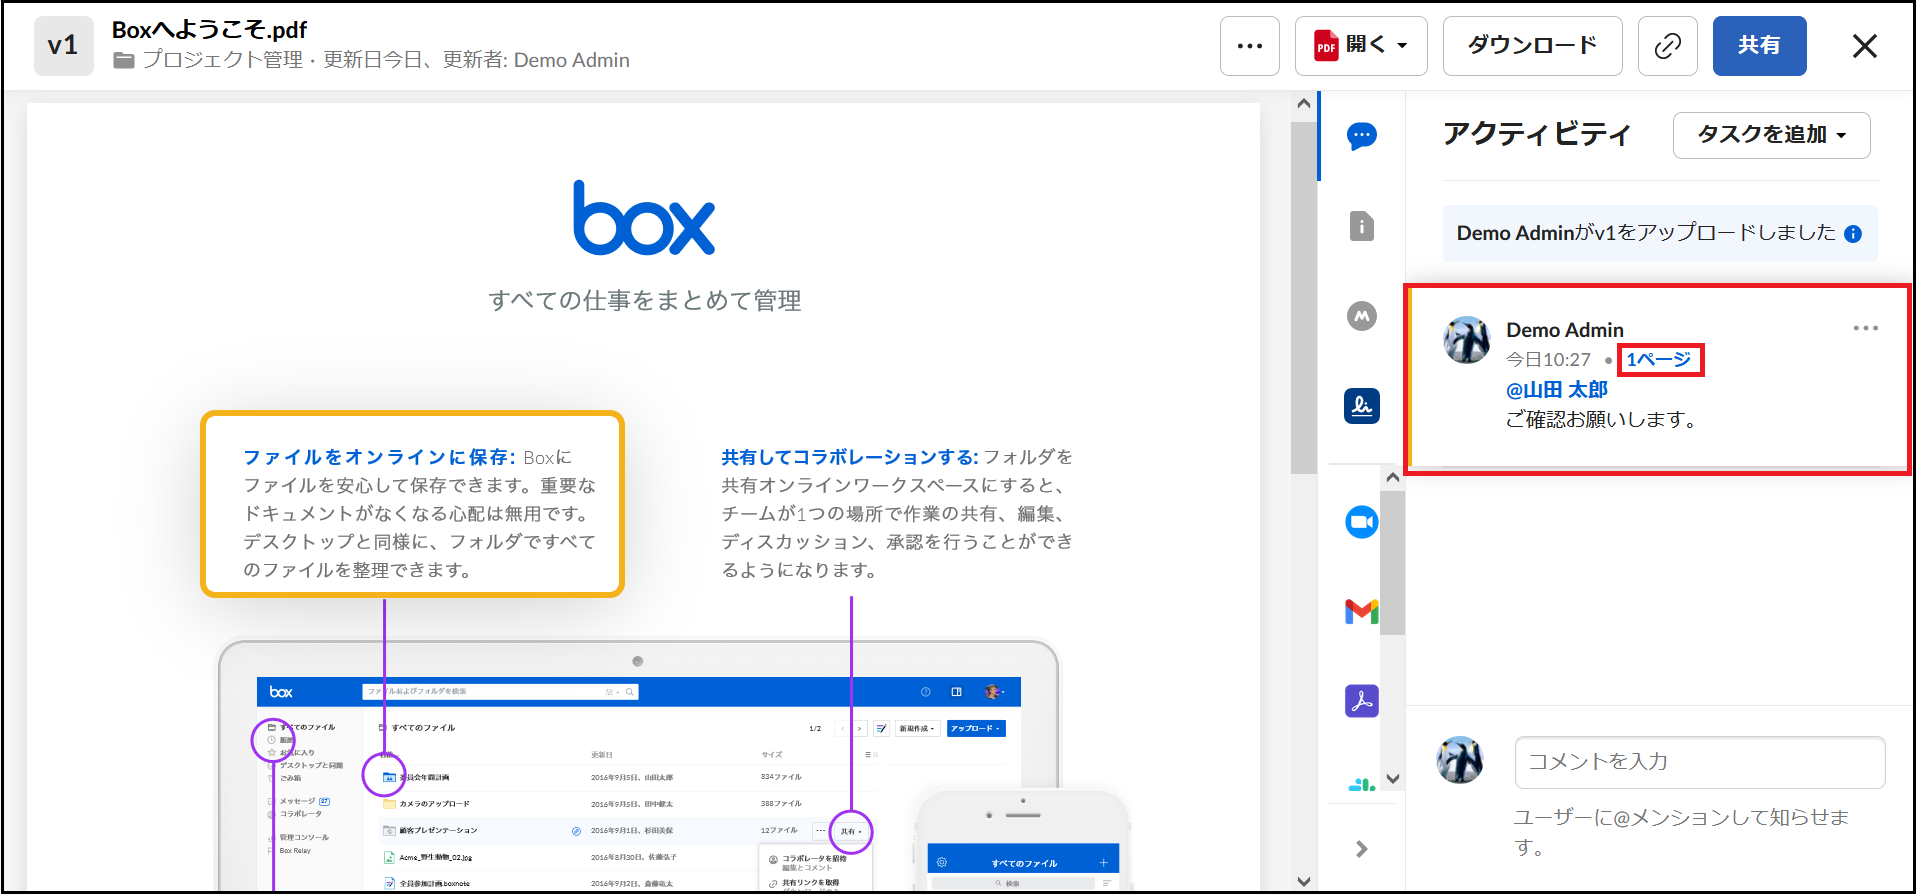Open the プロジェクト管理 folder link
Viewport: 1916px width, 894px height.
pyautogui.click(x=222, y=60)
